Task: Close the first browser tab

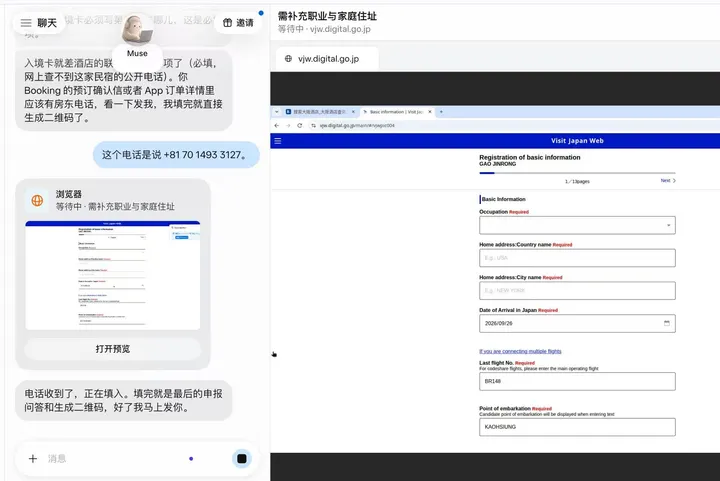Action: [353, 112]
